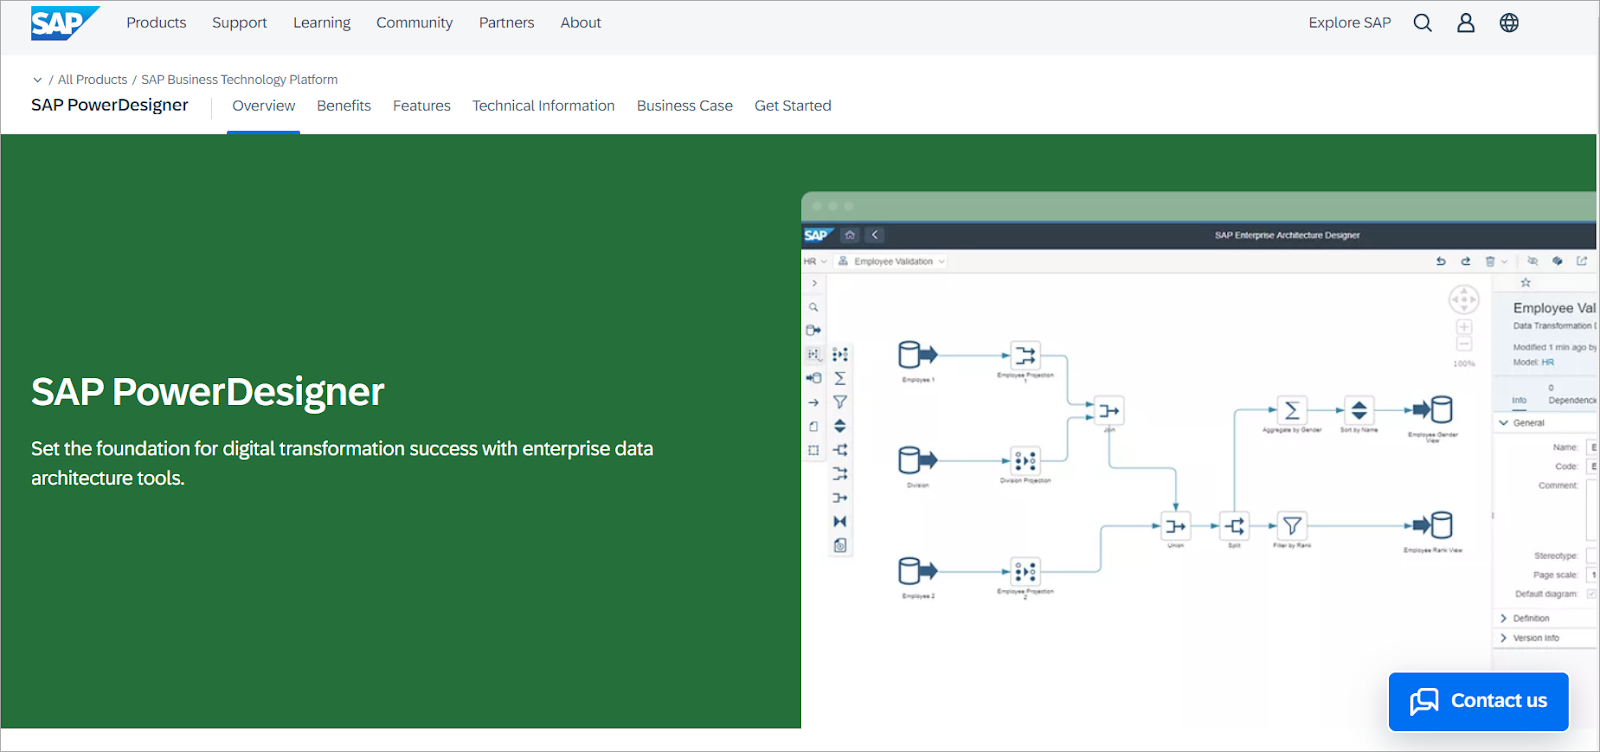
Task: Click the share export icon in the Designer toolbar
Action: tap(1582, 261)
